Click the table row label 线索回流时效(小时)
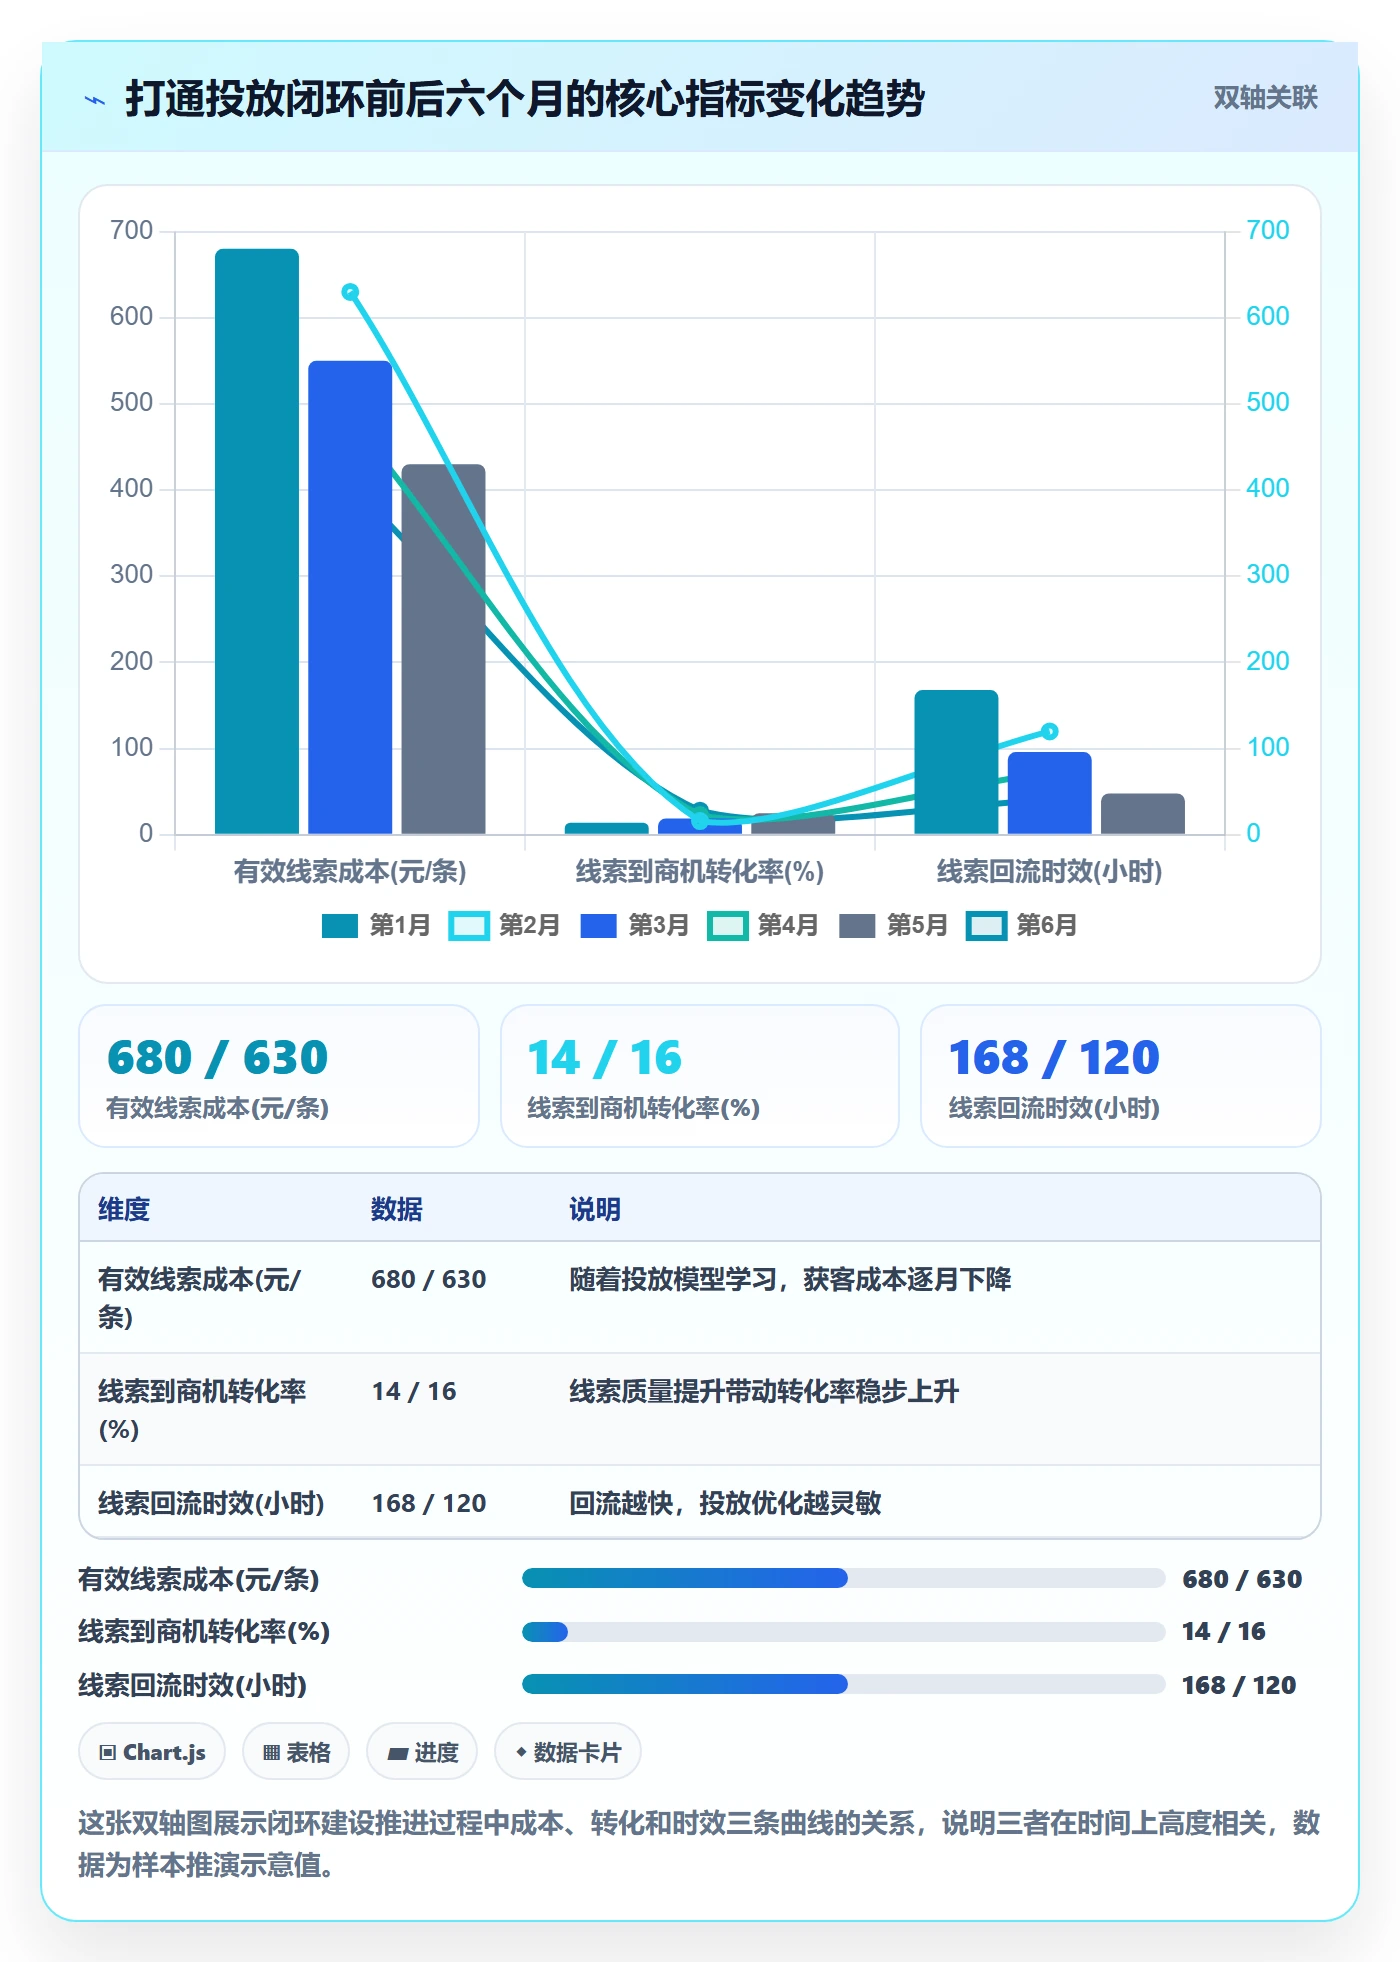Viewport: 1400px width, 1962px height. 211,1504
